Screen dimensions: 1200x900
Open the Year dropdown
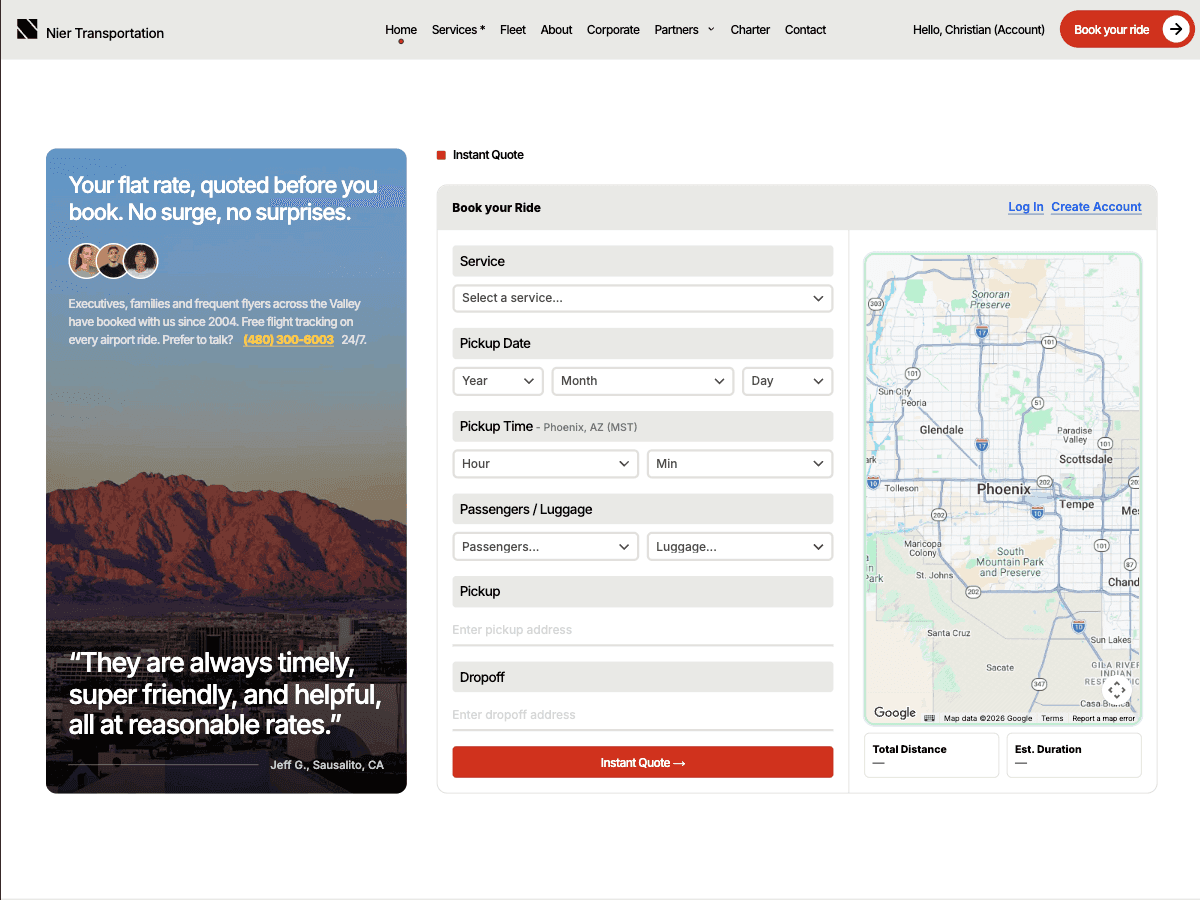click(x=498, y=381)
